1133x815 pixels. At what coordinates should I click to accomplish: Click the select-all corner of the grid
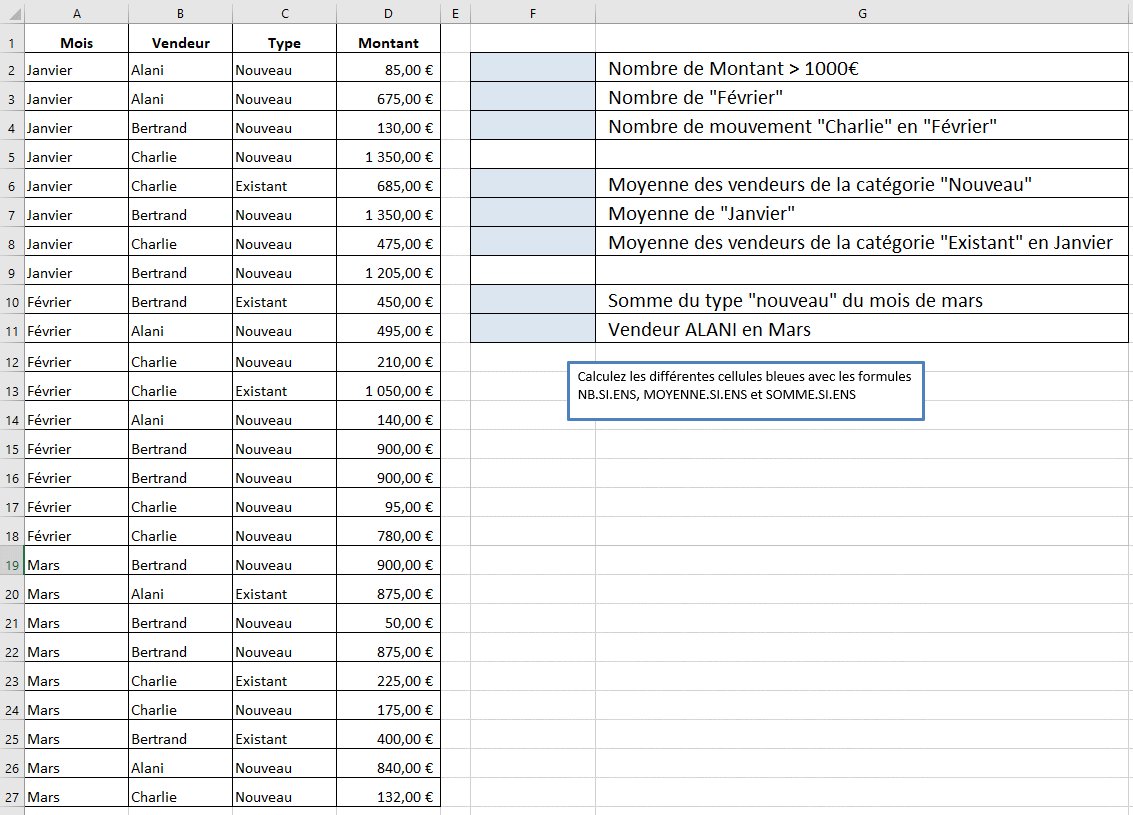(x=12, y=13)
